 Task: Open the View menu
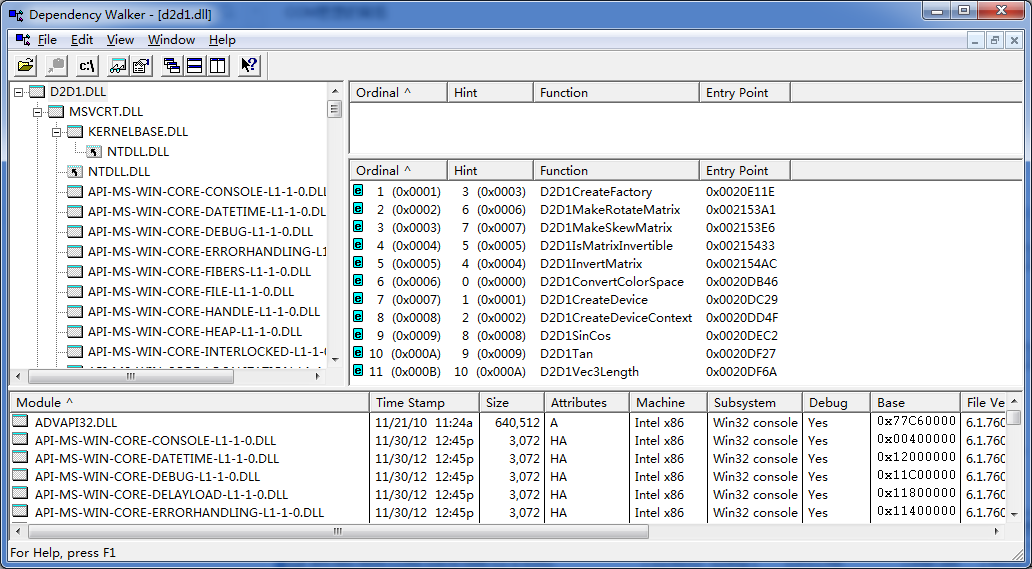tap(120, 40)
